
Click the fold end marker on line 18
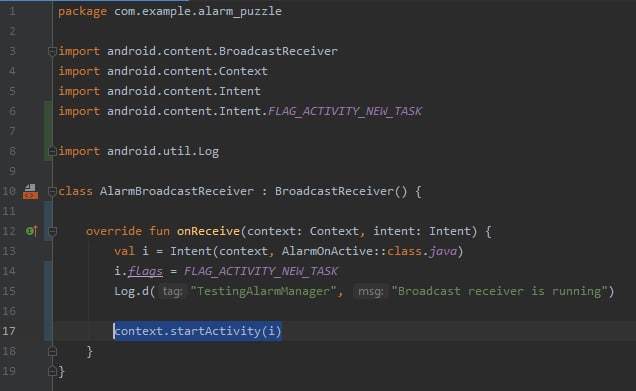pos(52,351)
